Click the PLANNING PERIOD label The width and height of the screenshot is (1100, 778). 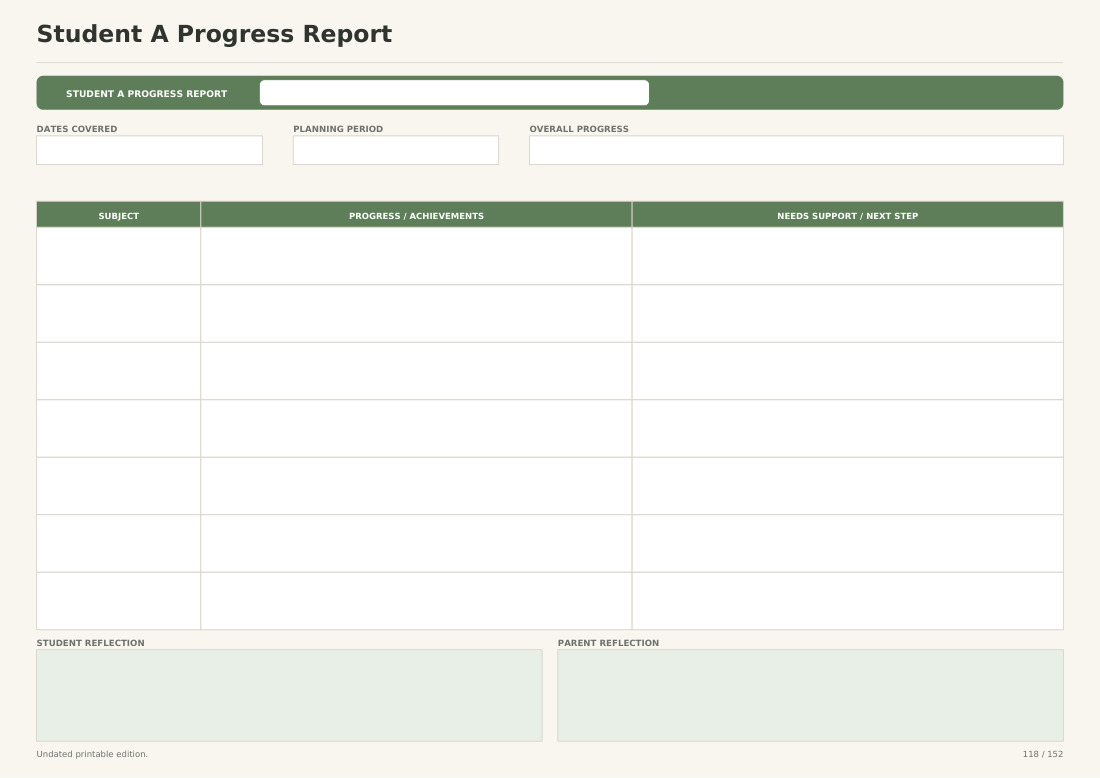click(338, 129)
